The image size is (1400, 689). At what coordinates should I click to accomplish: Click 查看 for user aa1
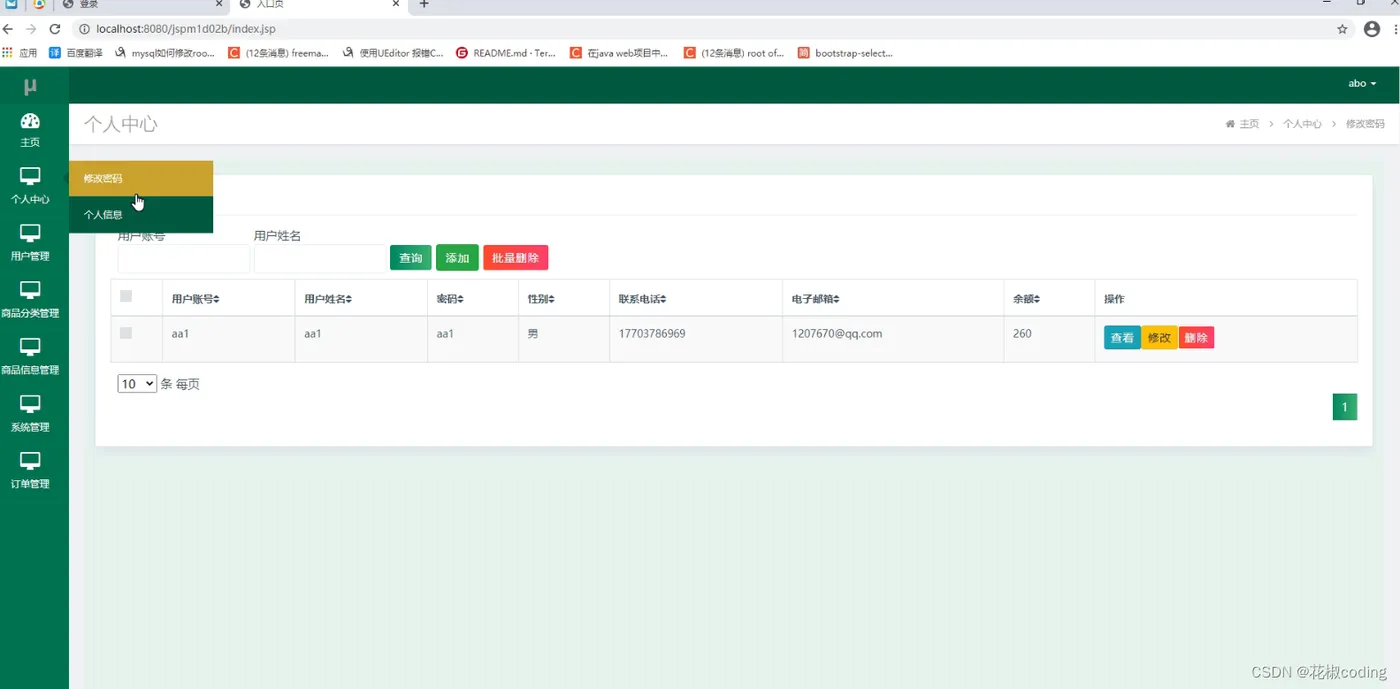pyautogui.click(x=1122, y=338)
